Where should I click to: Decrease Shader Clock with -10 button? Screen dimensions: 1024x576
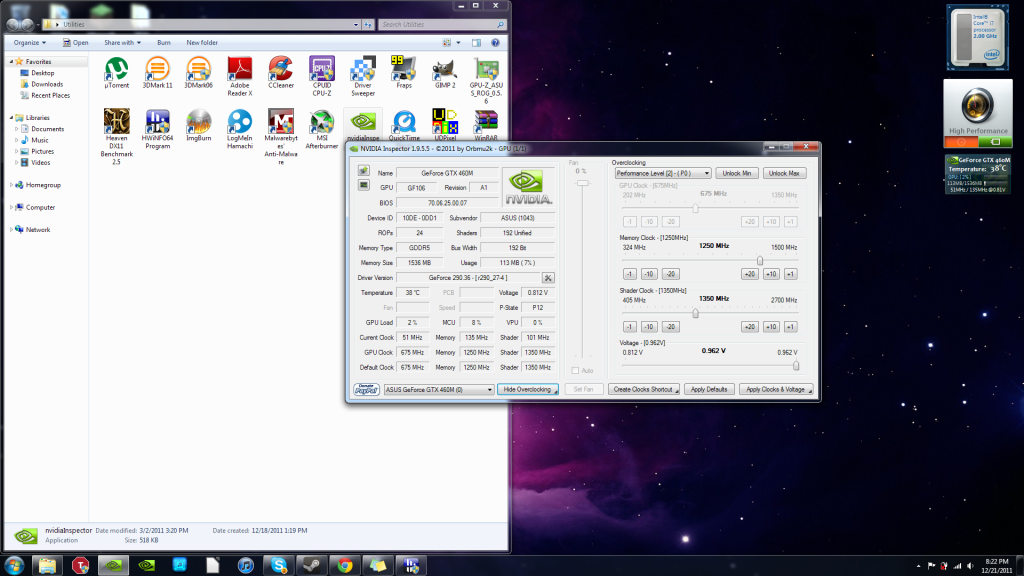pos(648,327)
